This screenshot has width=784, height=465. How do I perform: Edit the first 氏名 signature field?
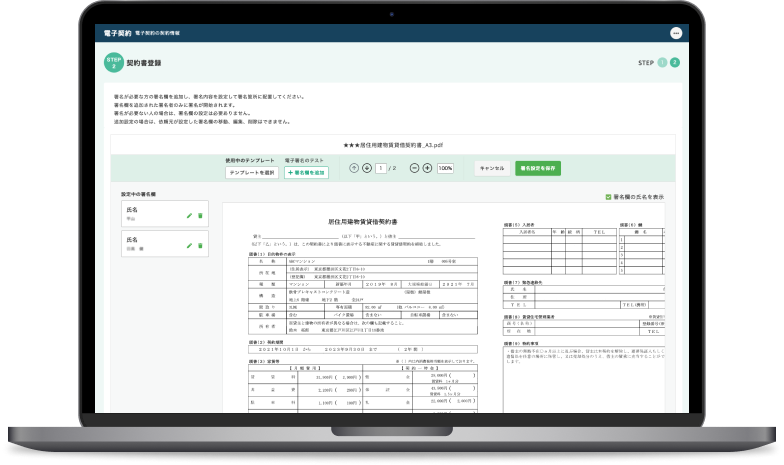(189, 216)
